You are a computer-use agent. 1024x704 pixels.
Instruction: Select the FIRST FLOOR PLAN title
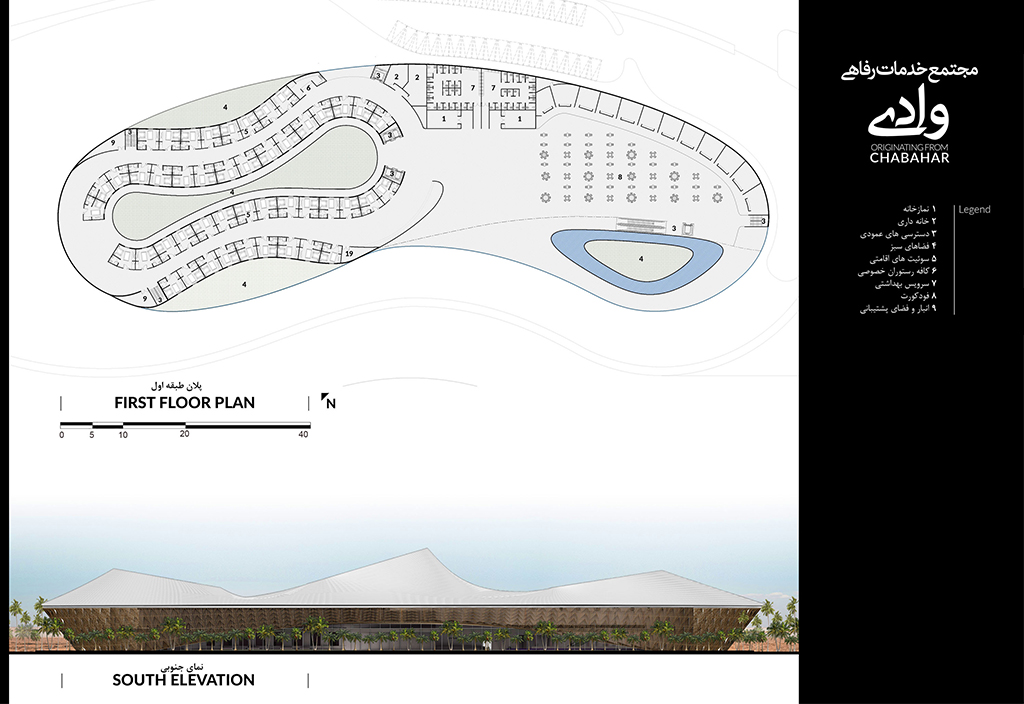pyautogui.click(x=184, y=403)
